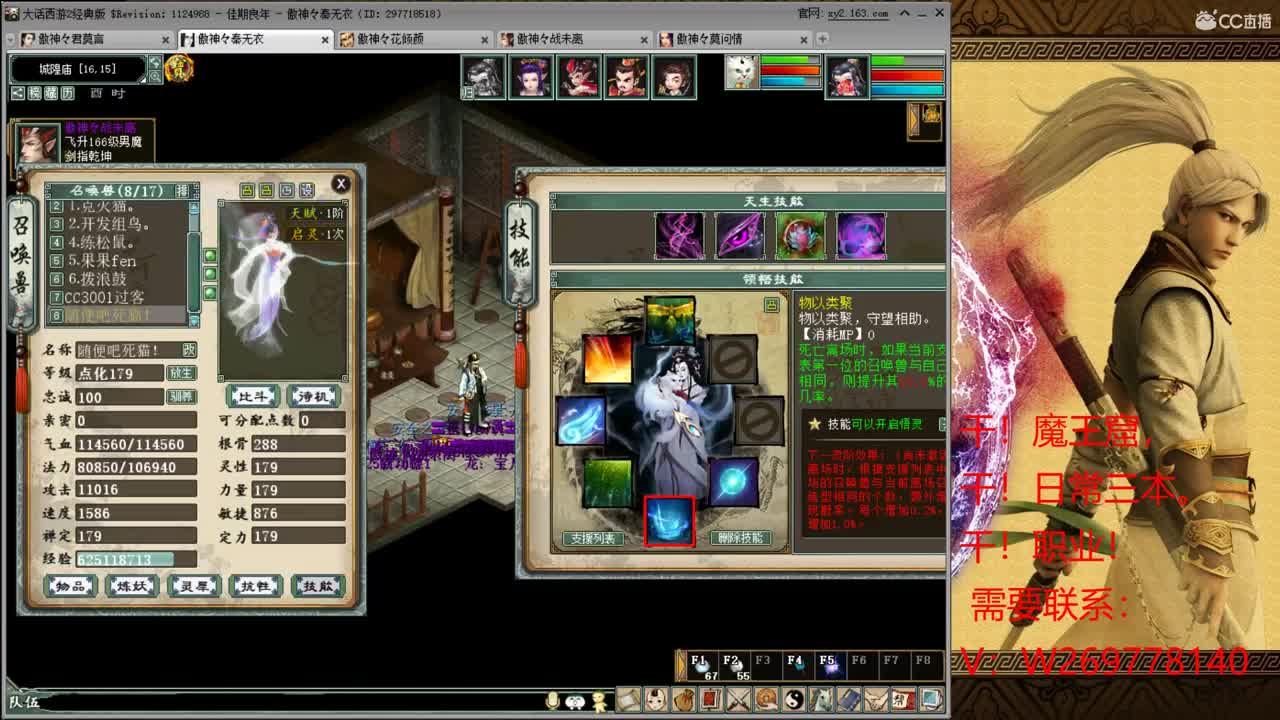Viewport: 1280px width, 720px height.
Task: Open the 技能 skills button in pet panel
Action: point(317,586)
